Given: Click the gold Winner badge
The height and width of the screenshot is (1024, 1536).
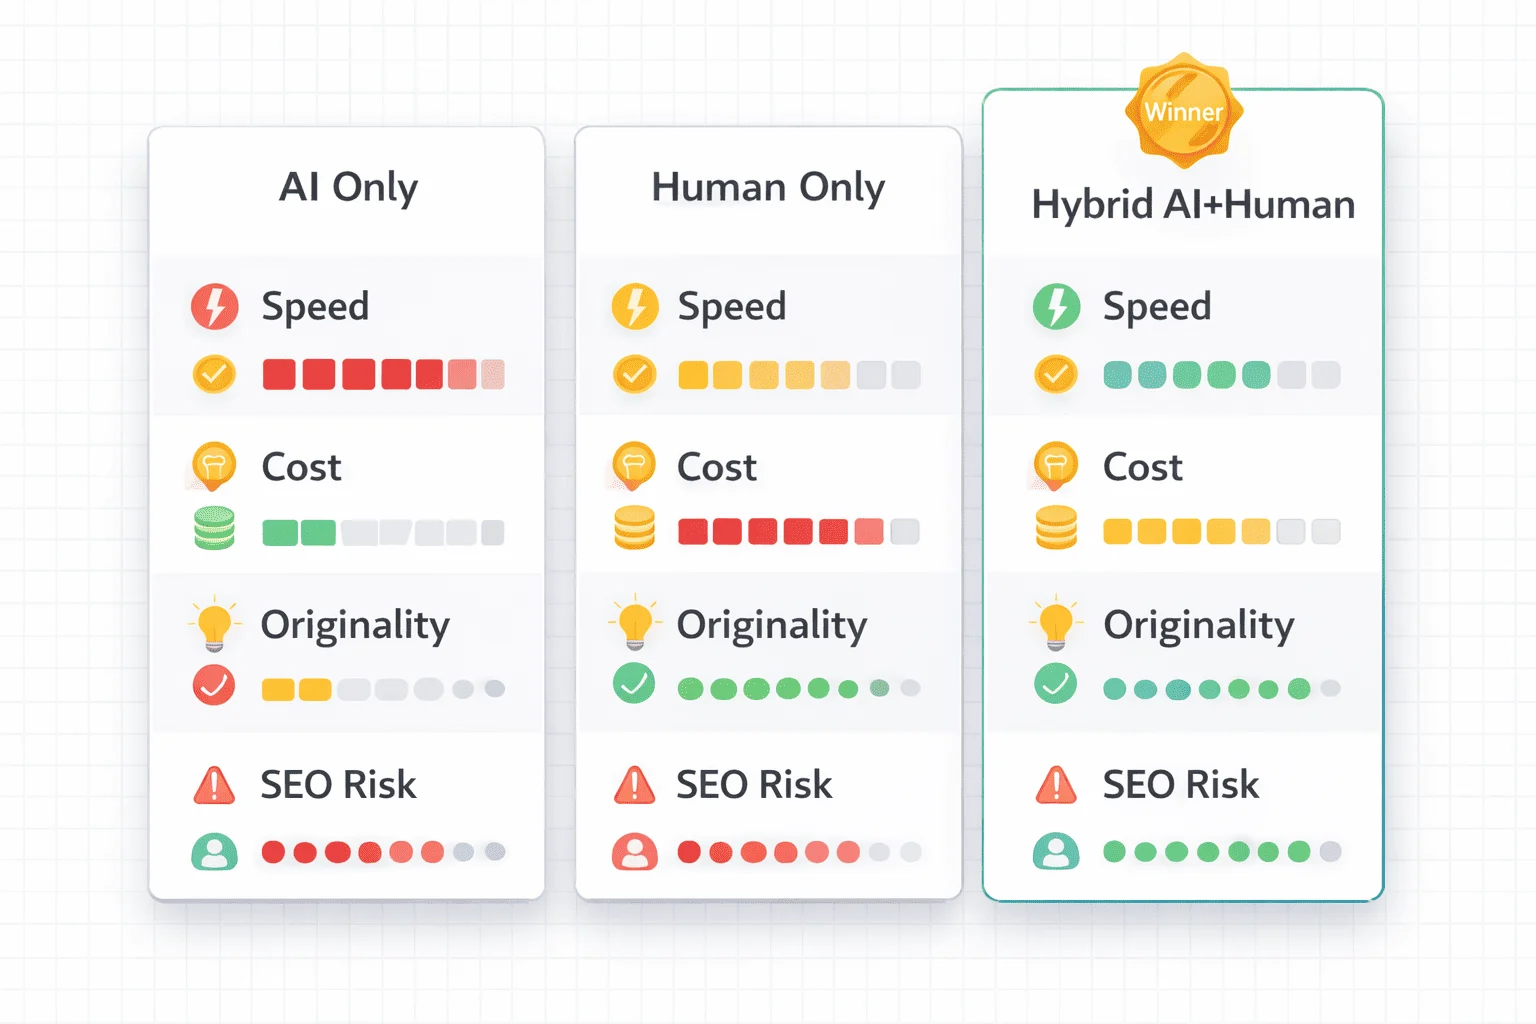Looking at the screenshot, I should click(1184, 111).
